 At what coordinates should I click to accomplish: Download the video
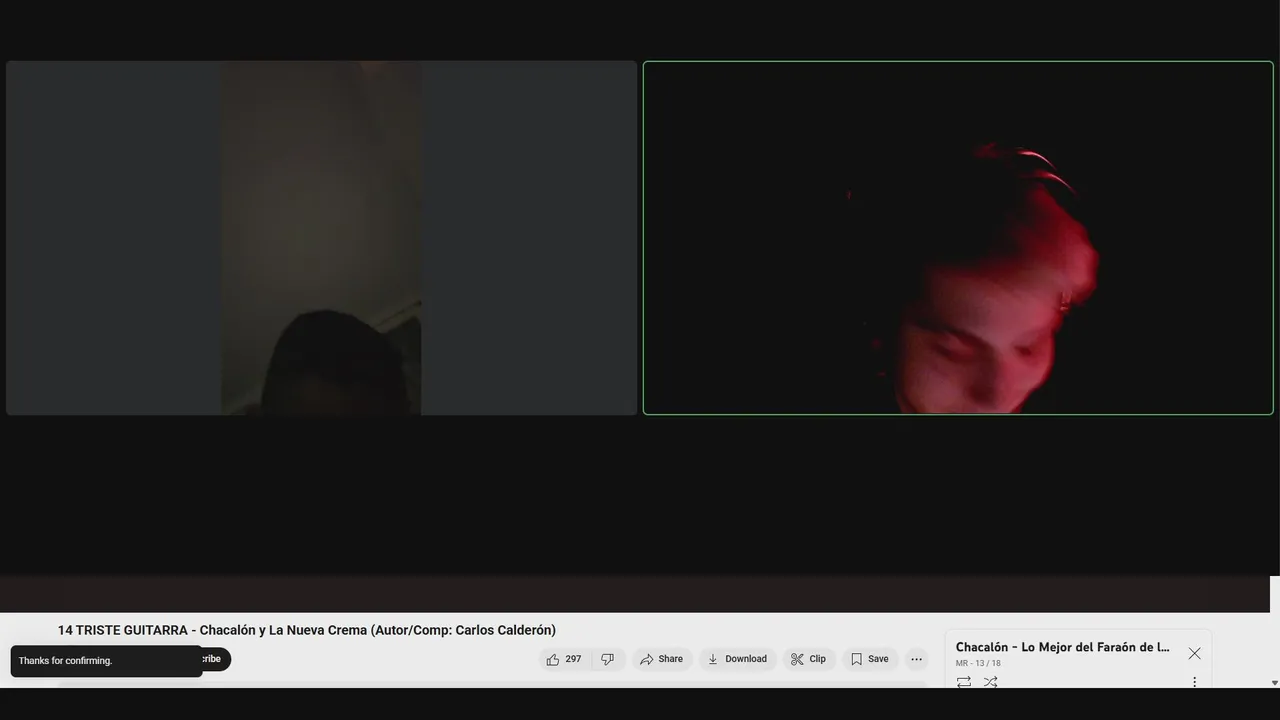pyautogui.click(x=737, y=659)
